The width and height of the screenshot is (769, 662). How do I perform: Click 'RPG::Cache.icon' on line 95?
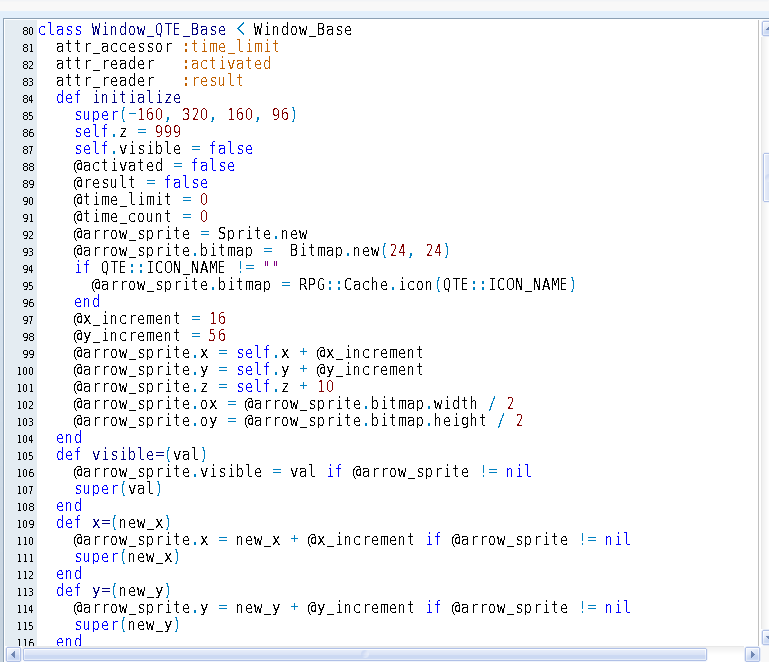click(x=365, y=284)
